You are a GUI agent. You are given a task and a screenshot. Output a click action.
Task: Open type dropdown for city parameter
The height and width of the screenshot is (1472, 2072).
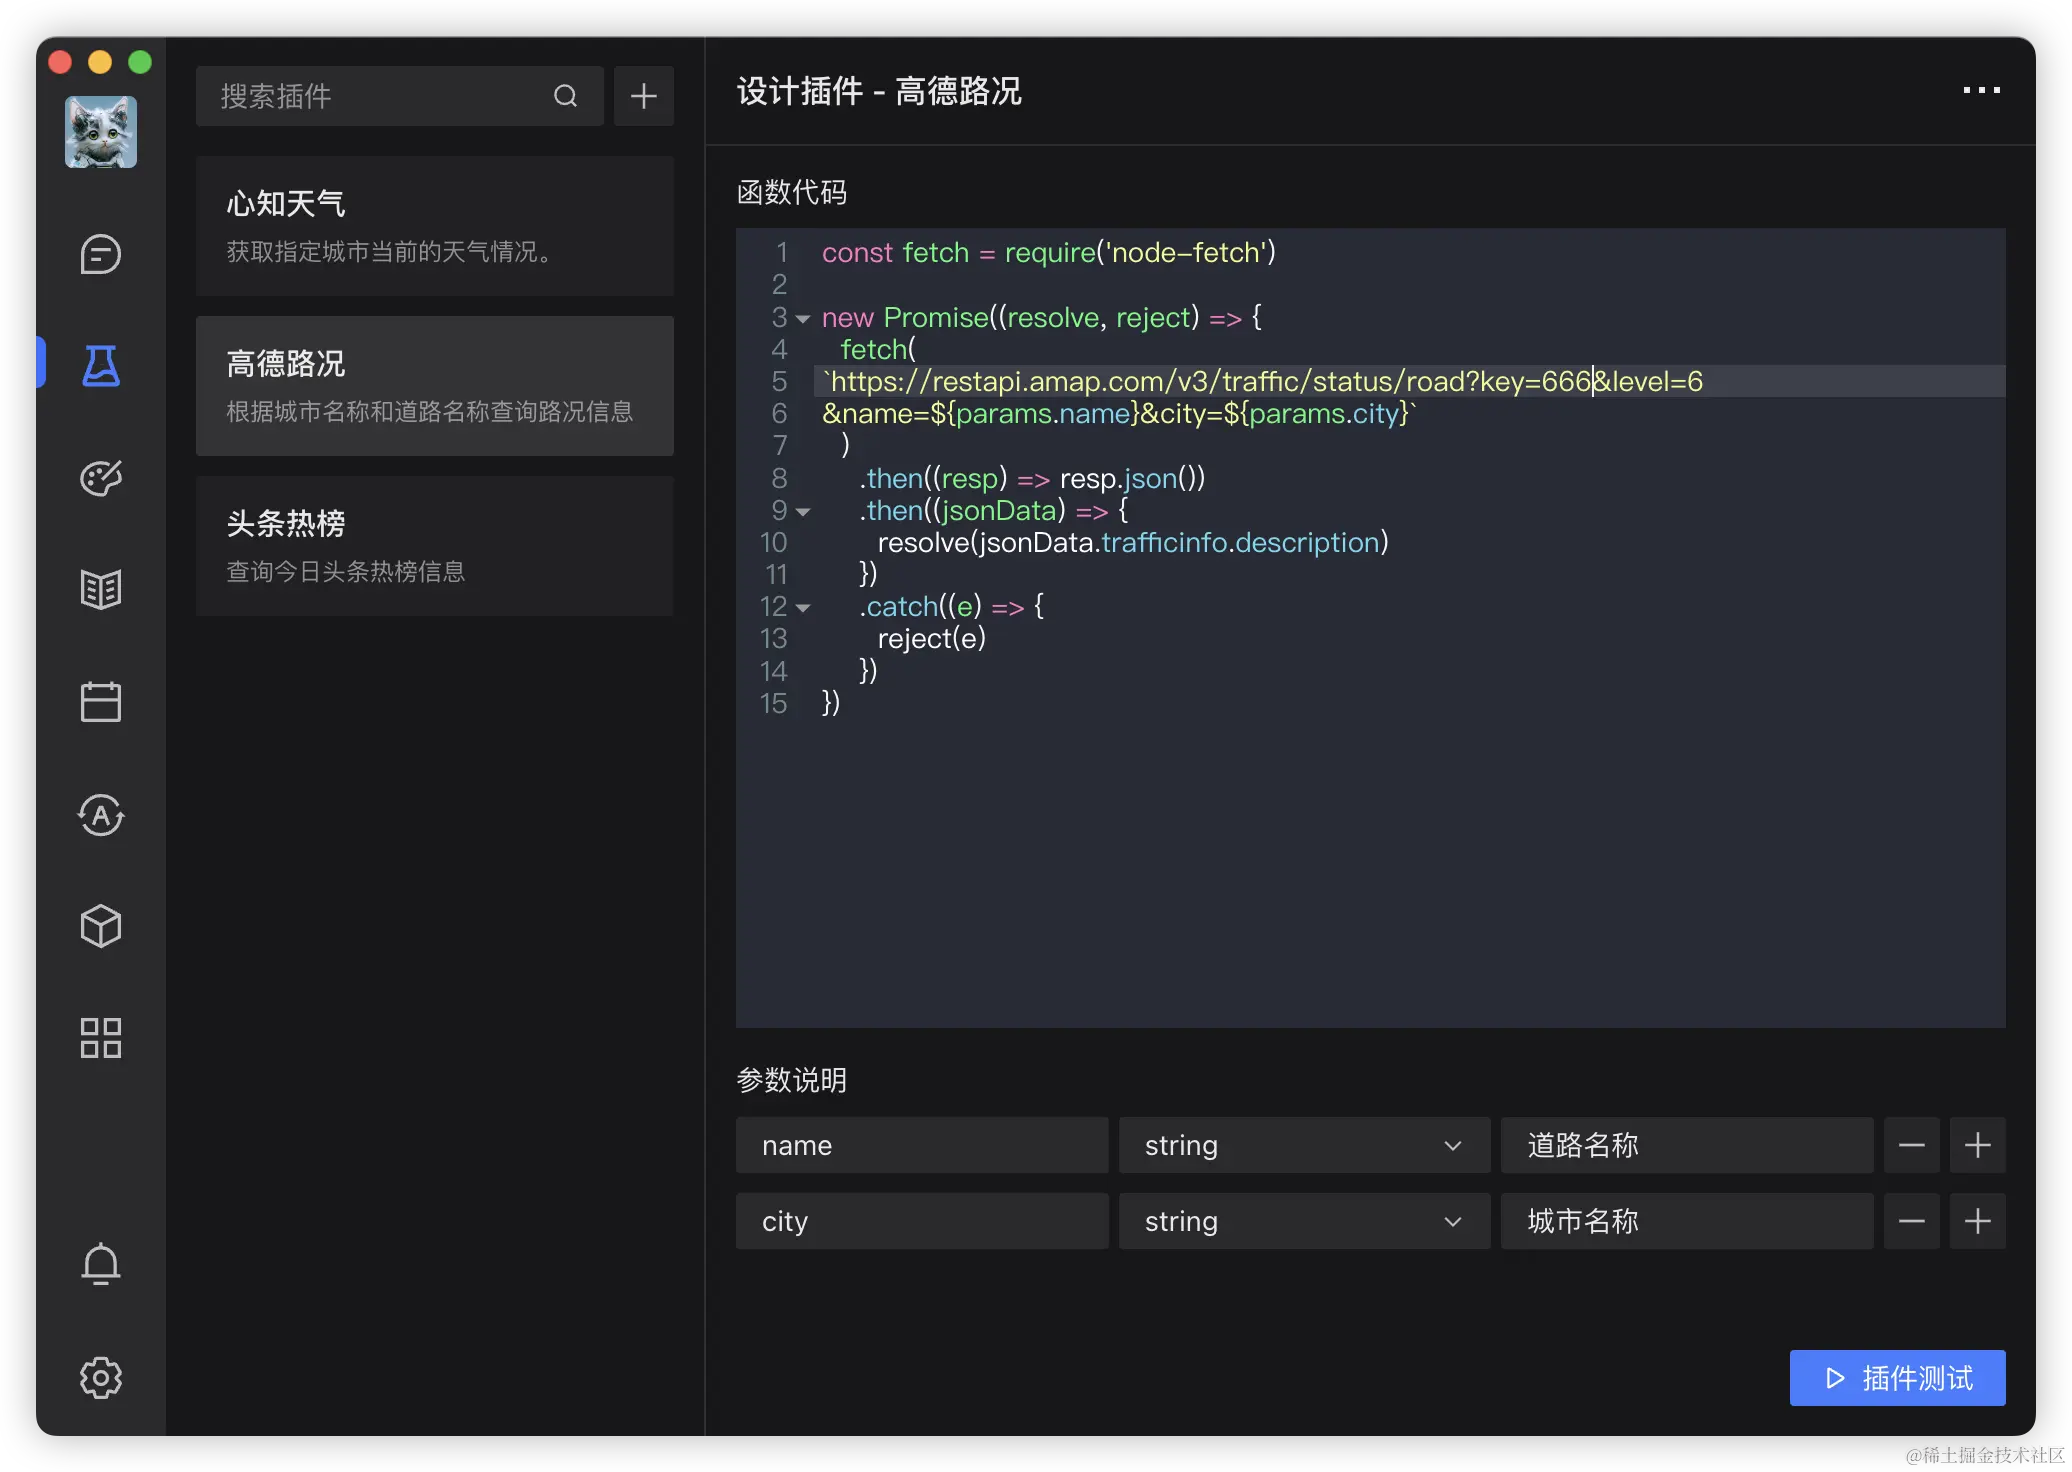point(1303,1221)
